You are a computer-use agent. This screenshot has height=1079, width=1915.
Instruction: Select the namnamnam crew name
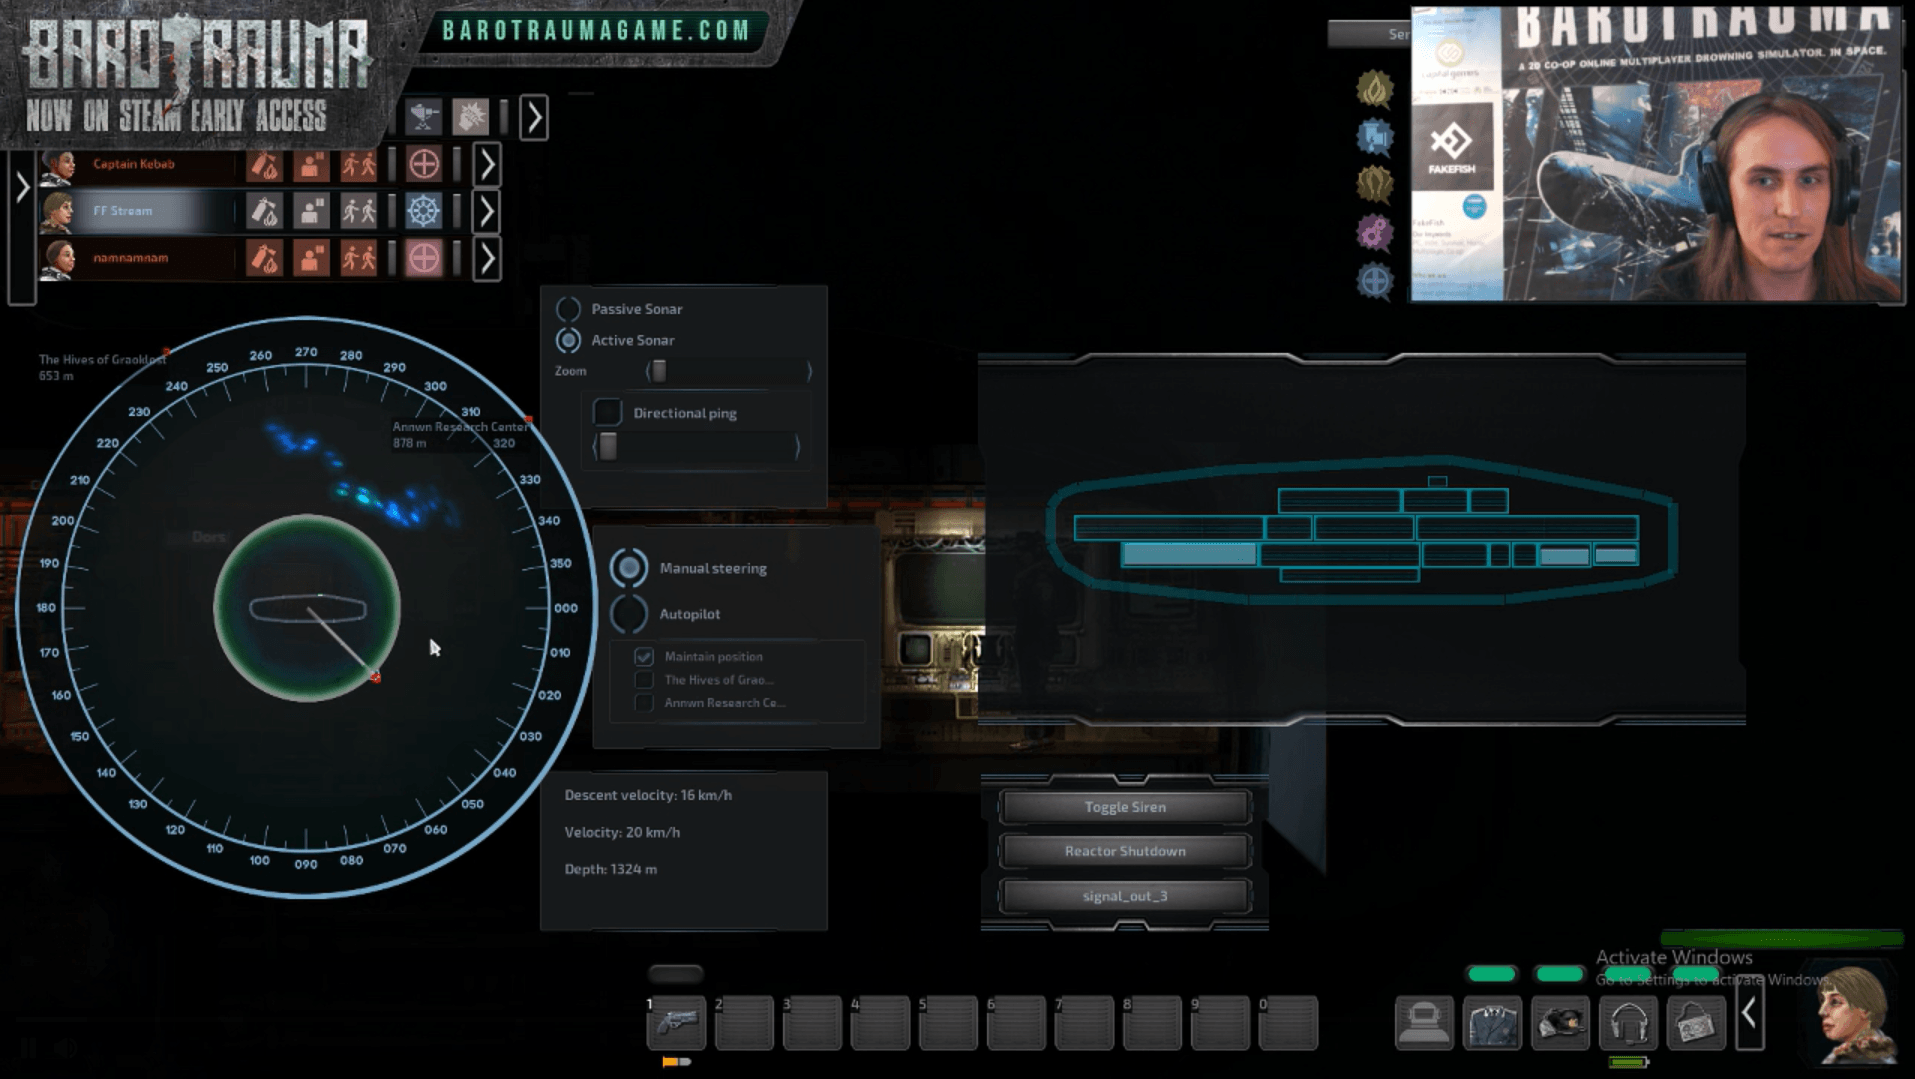point(131,258)
